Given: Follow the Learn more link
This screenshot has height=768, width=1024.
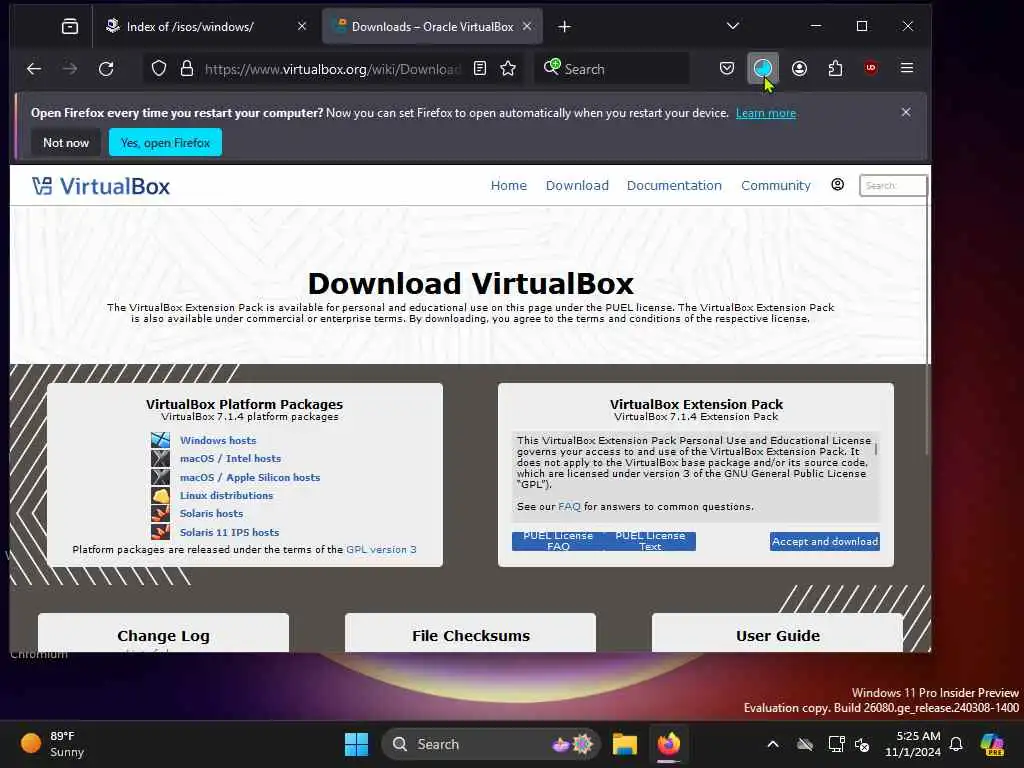Looking at the screenshot, I should pyautogui.click(x=766, y=113).
